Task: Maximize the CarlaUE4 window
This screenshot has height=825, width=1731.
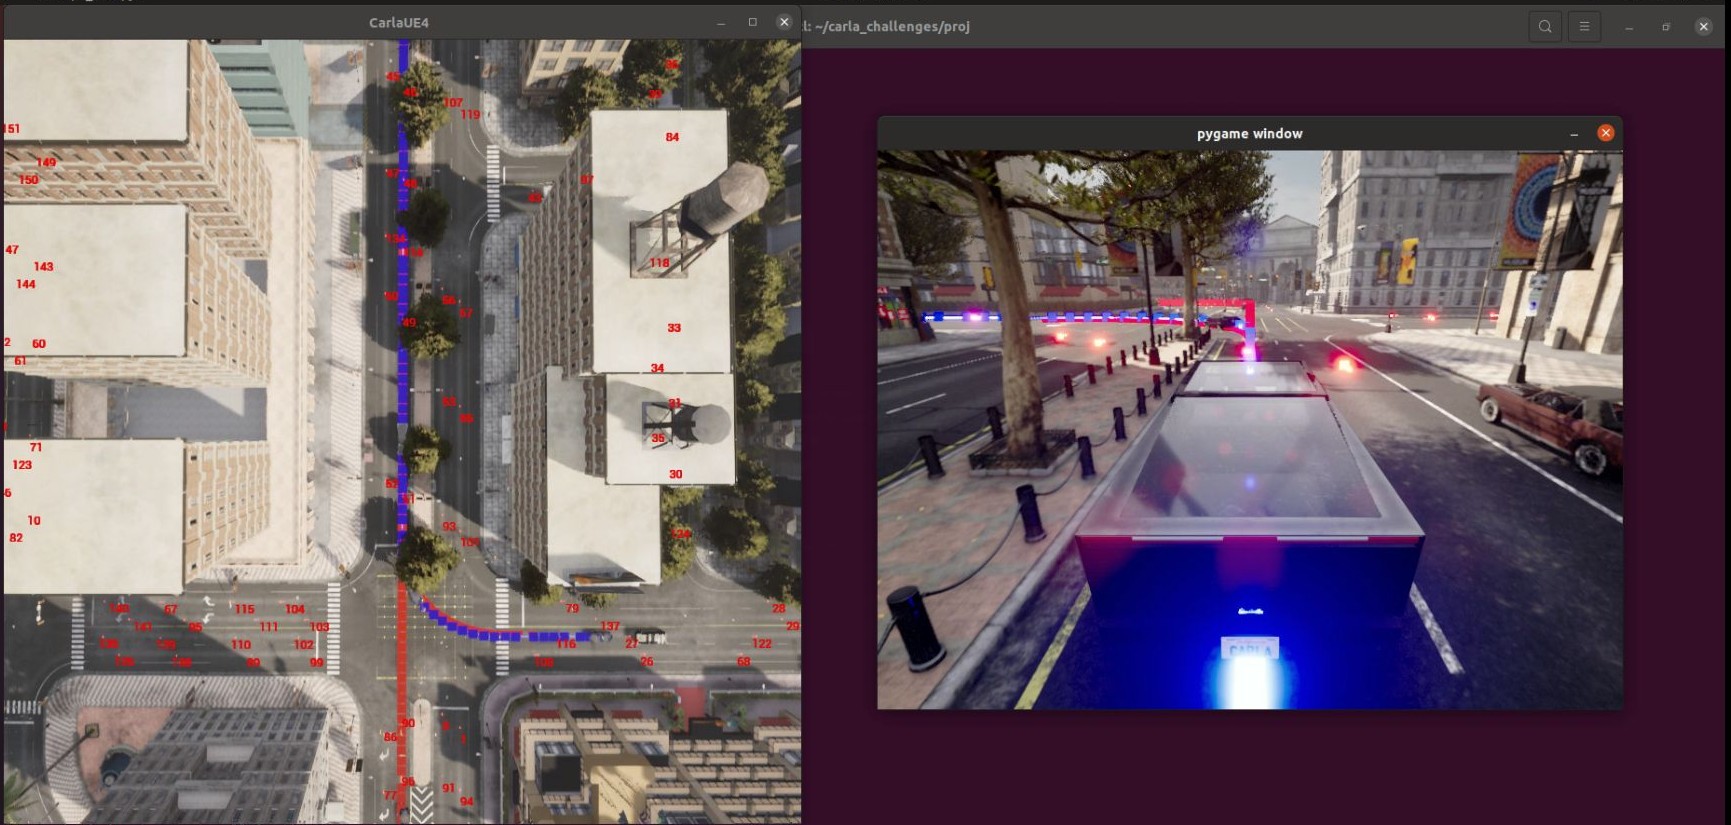Action: click(x=753, y=22)
